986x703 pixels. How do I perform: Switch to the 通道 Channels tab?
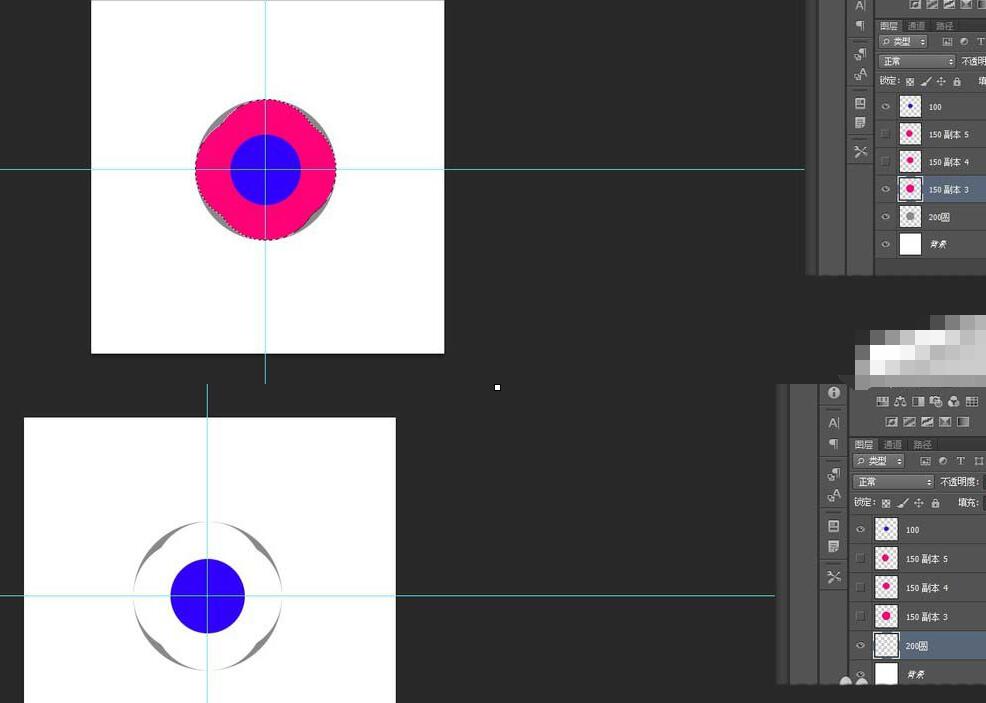(x=893, y=444)
